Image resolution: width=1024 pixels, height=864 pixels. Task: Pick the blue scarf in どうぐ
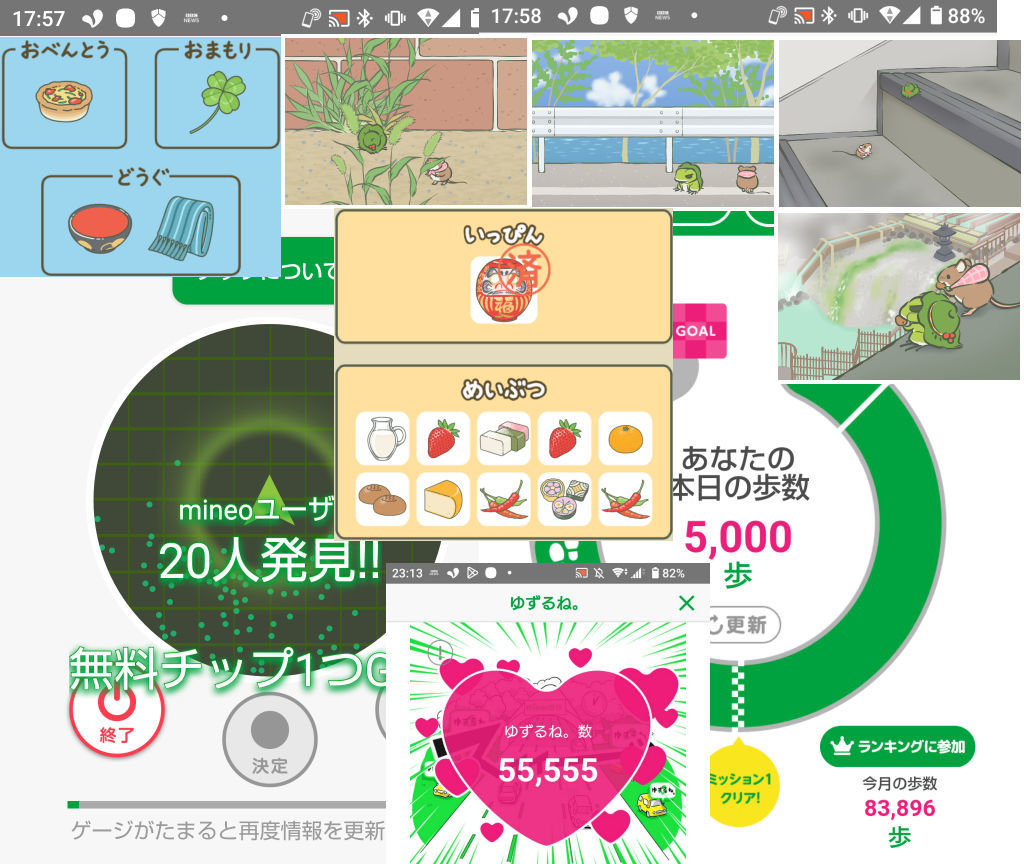pos(182,228)
